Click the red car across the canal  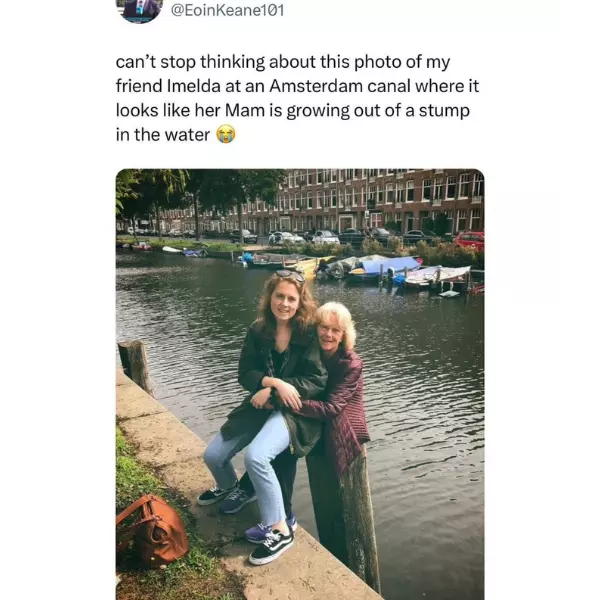click(x=469, y=240)
